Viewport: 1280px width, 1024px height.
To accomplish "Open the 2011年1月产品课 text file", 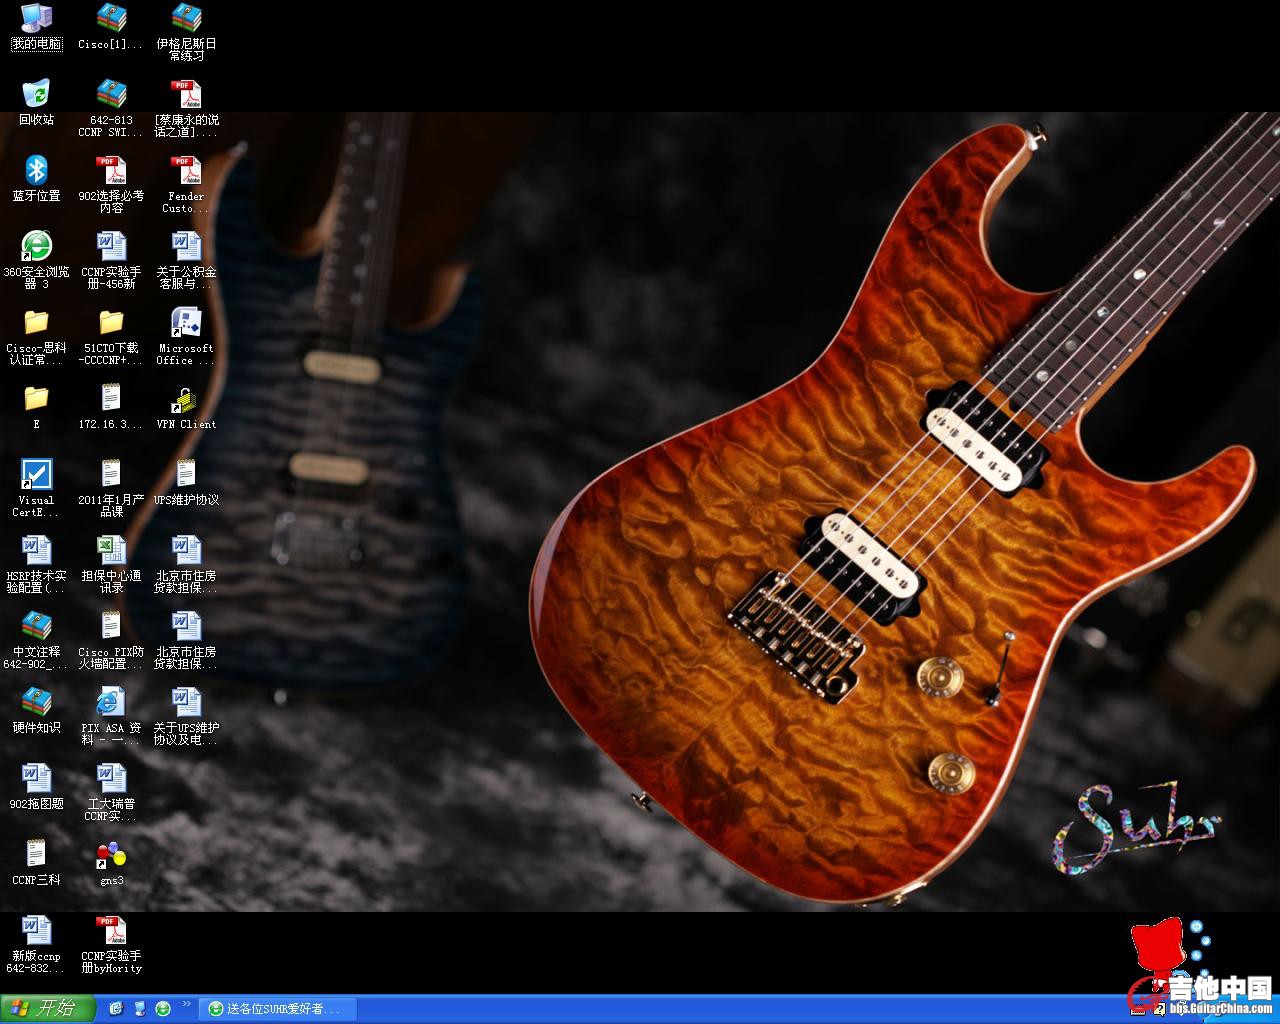I will tap(111, 488).
